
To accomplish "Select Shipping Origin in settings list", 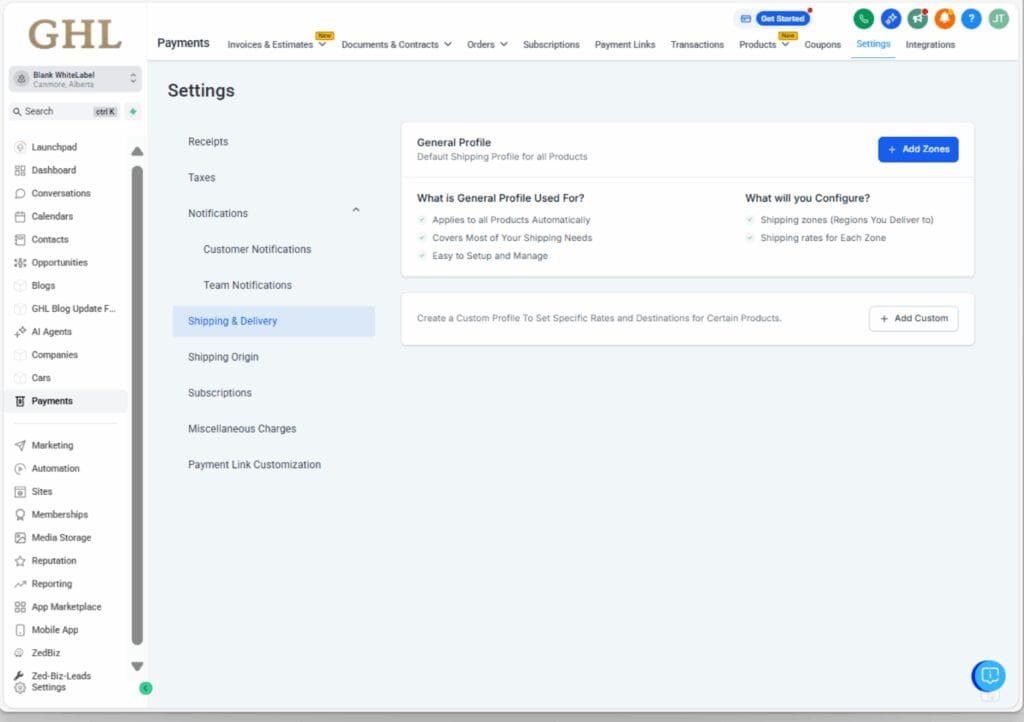I will (x=223, y=357).
